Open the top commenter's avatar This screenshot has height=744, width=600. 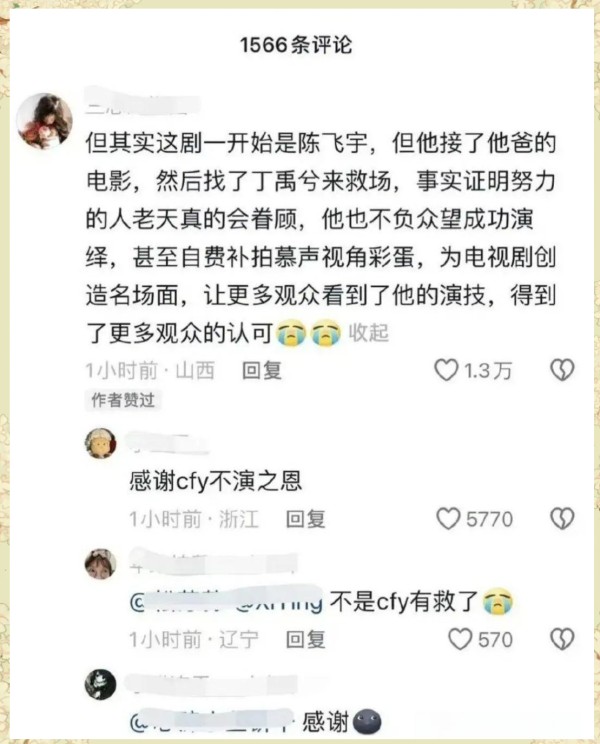[44, 121]
